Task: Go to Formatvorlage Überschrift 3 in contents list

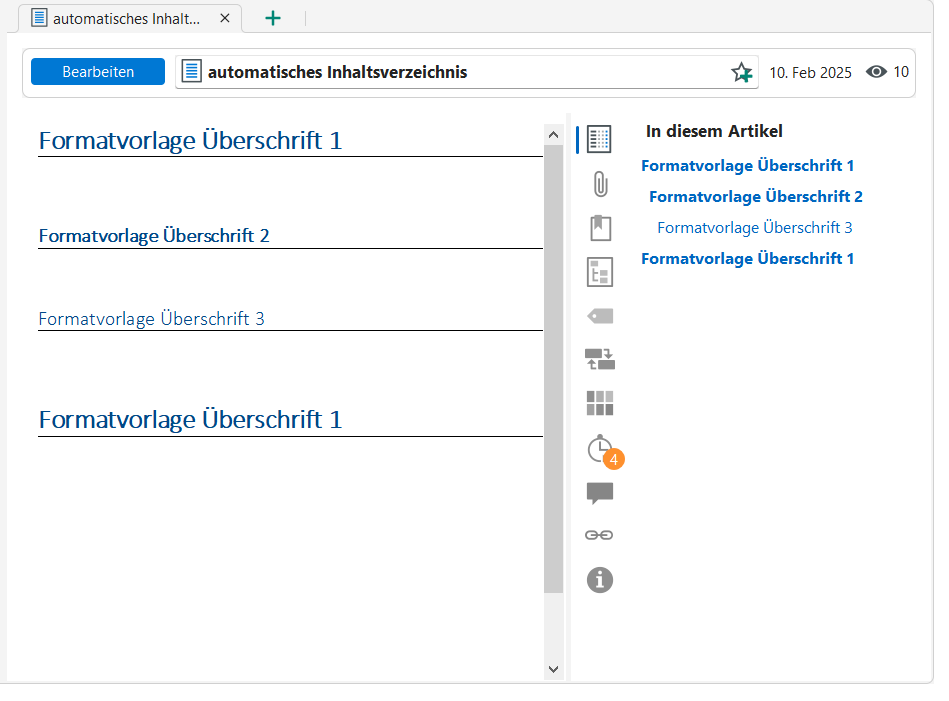Action: coord(754,228)
